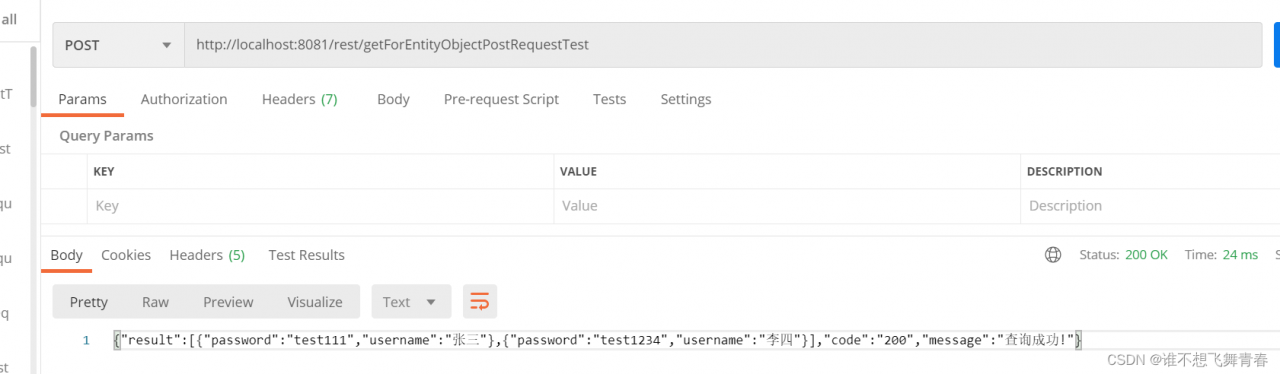Open the Text format dropdown
The image size is (1280, 374).
[410, 302]
